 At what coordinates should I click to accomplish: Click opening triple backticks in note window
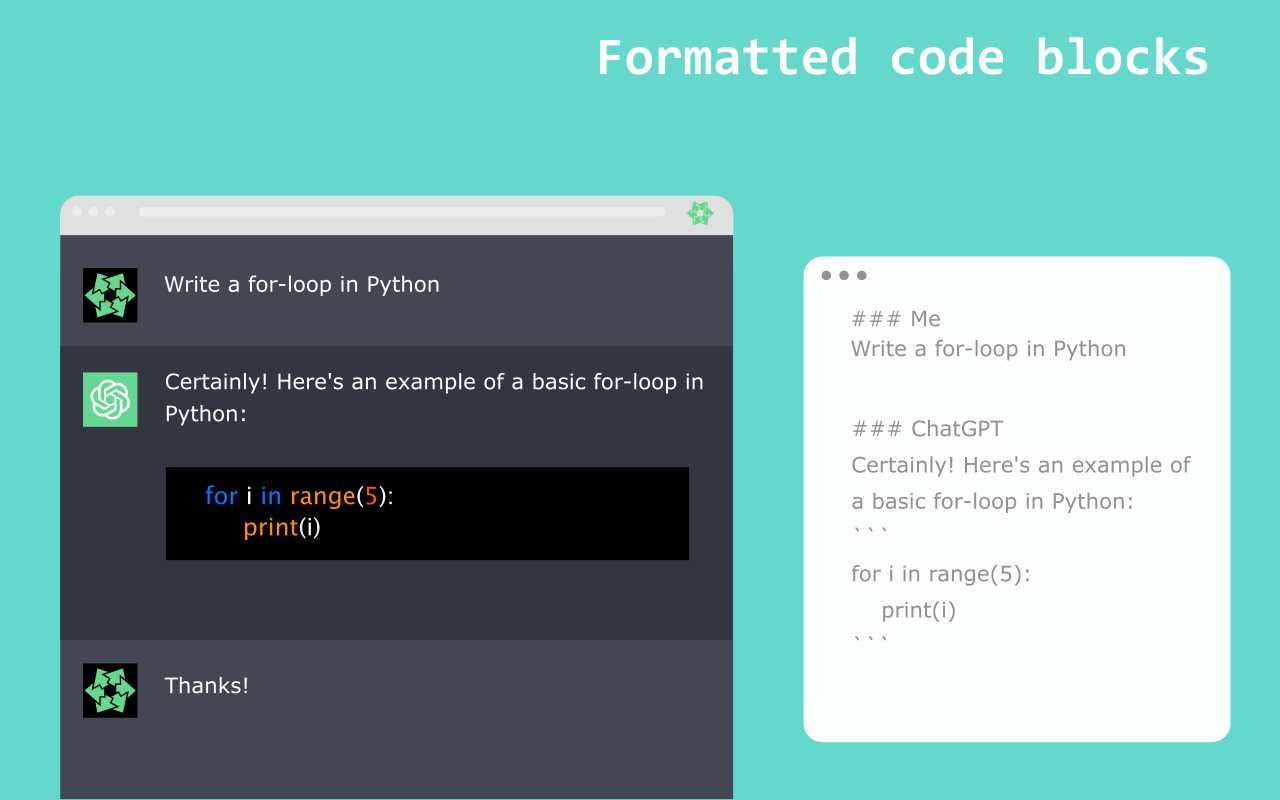coord(870,530)
